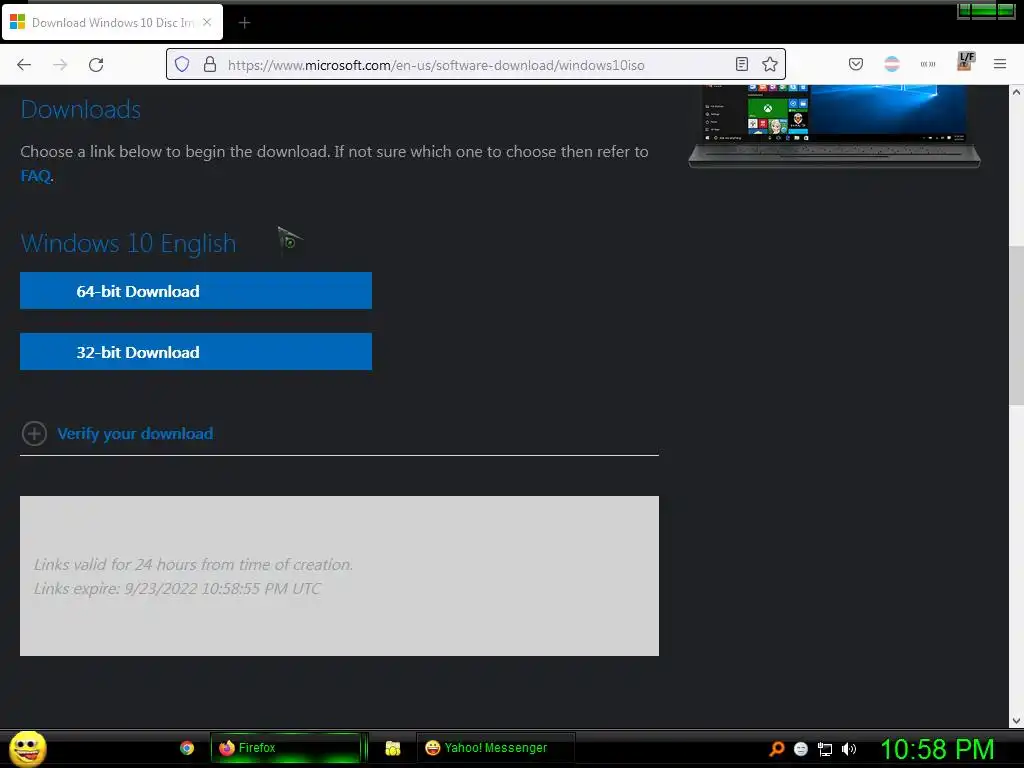Viewport: 1024px width, 768px height.
Task: Open the striped-flag extension icon
Action: click(x=892, y=64)
